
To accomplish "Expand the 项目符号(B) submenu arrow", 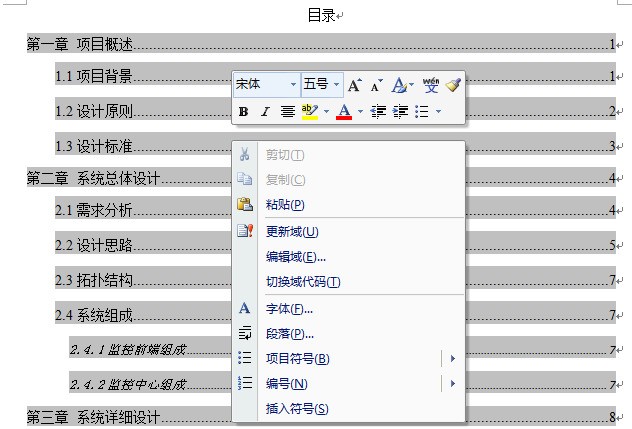I will pyautogui.click(x=453, y=358).
